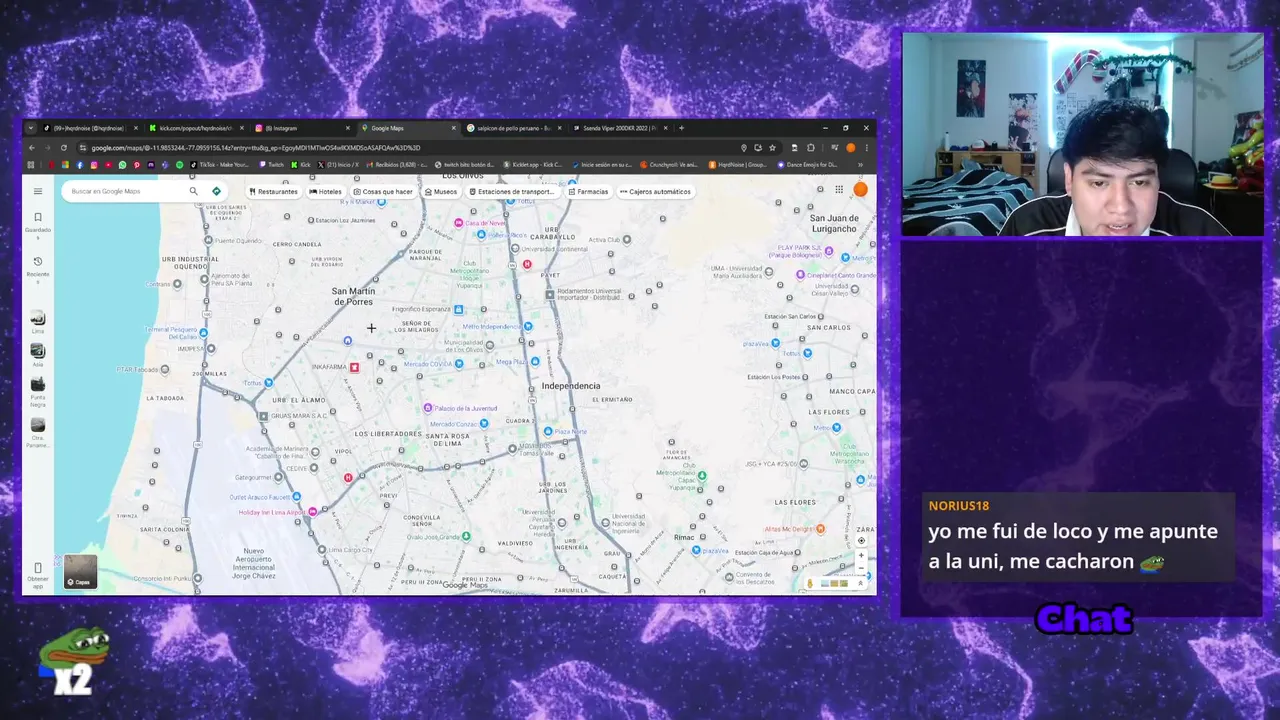Open a new browser tab
Image resolution: width=1280 pixels, height=720 pixels.
[x=682, y=128]
